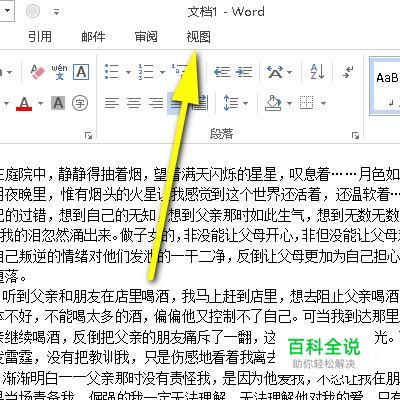Center the paragraph text
400x400 pixels.
(x=134, y=103)
